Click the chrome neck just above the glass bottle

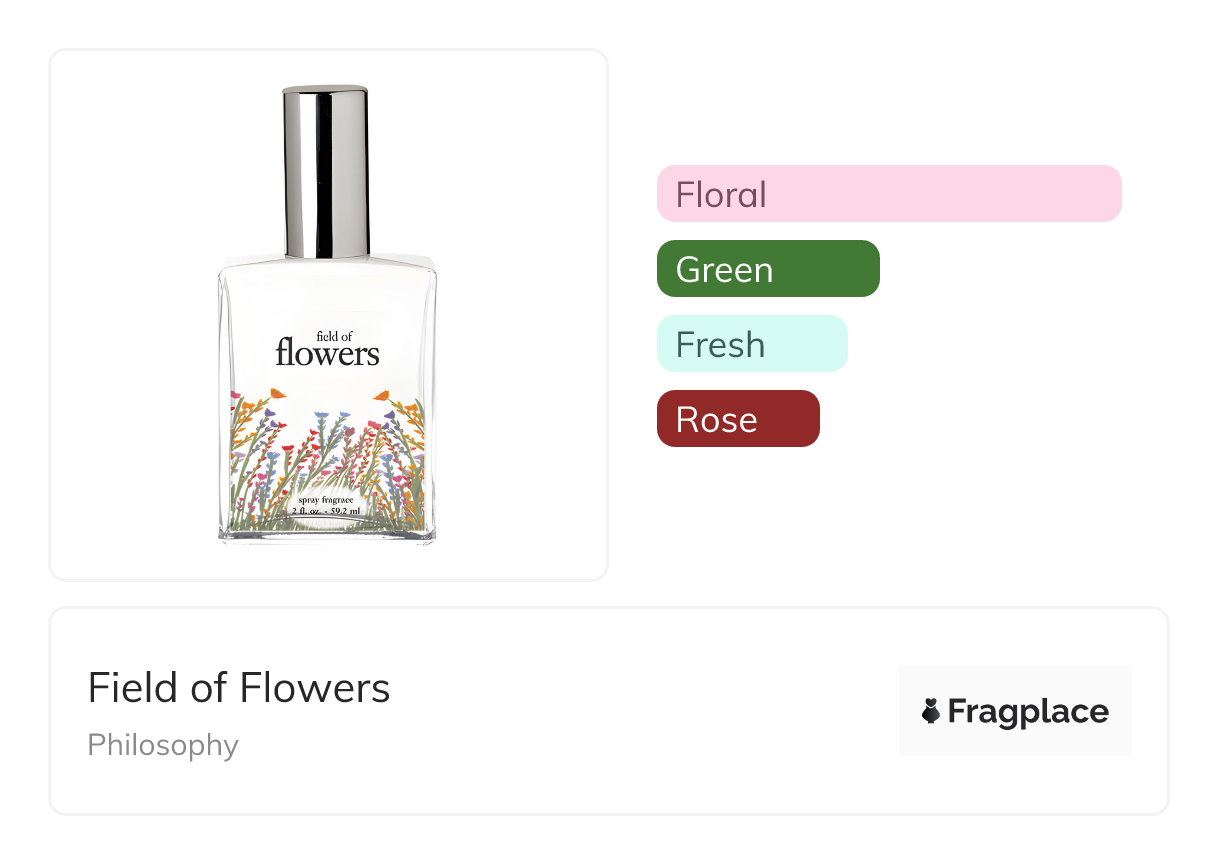(325, 243)
